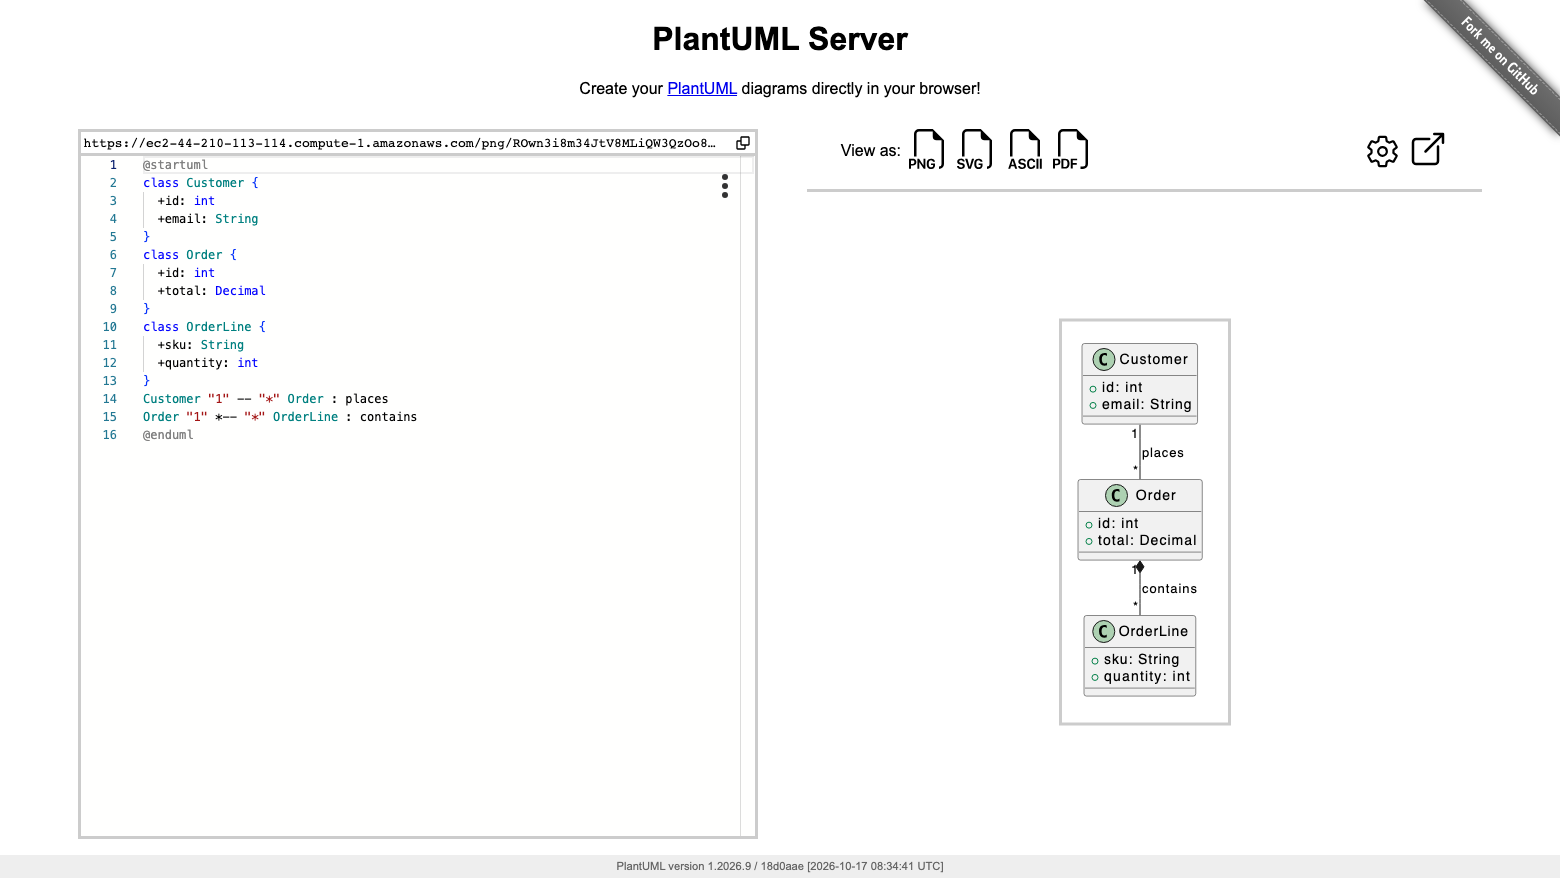This screenshot has height=878, width=1560.
Task: Click the 'PlantUML Server' page heading
Action: pos(780,39)
